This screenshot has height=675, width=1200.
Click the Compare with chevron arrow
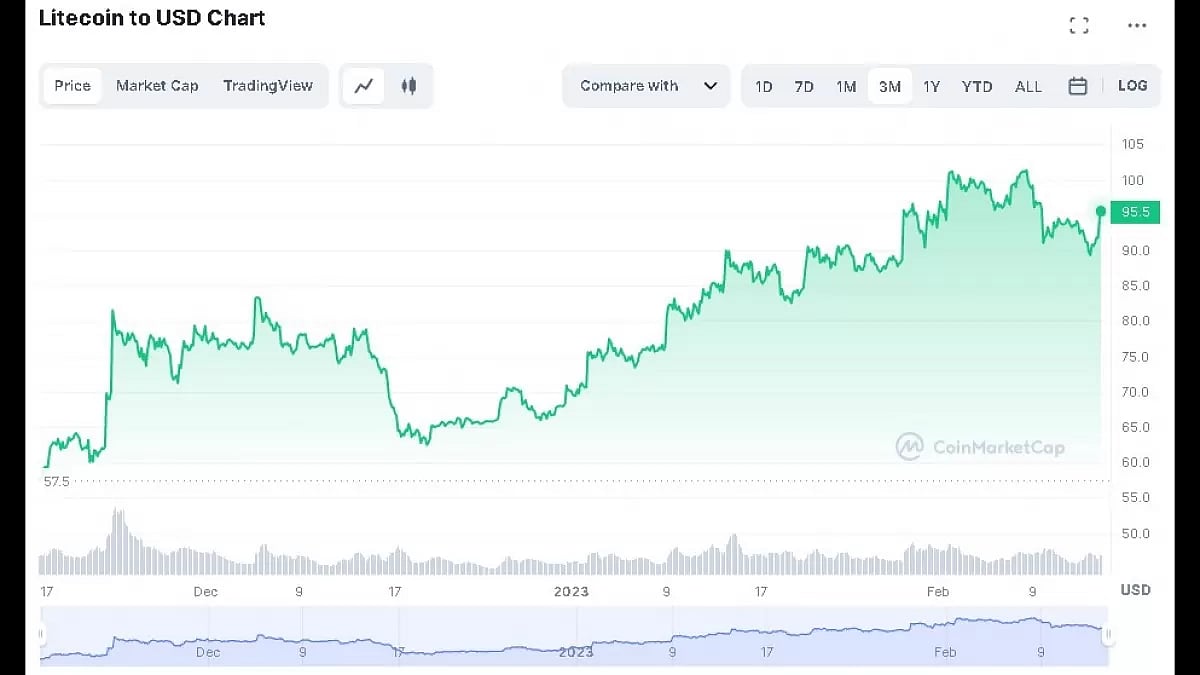pyautogui.click(x=711, y=86)
